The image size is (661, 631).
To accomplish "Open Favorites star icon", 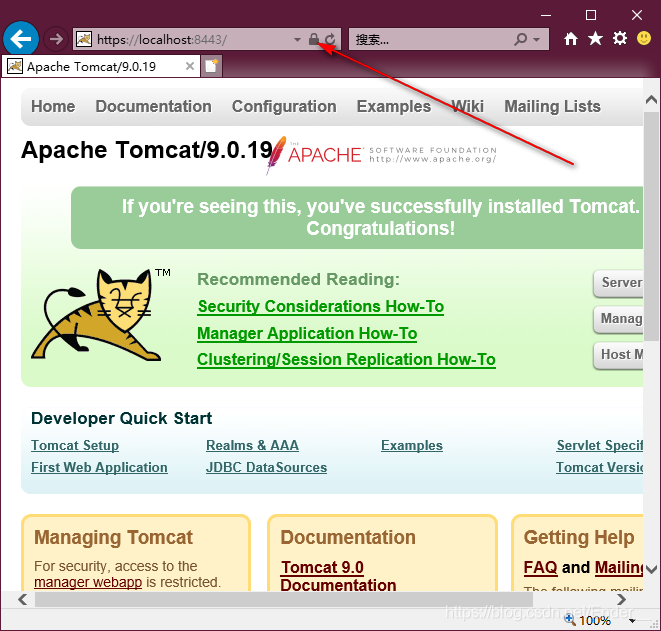I will click(595, 38).
